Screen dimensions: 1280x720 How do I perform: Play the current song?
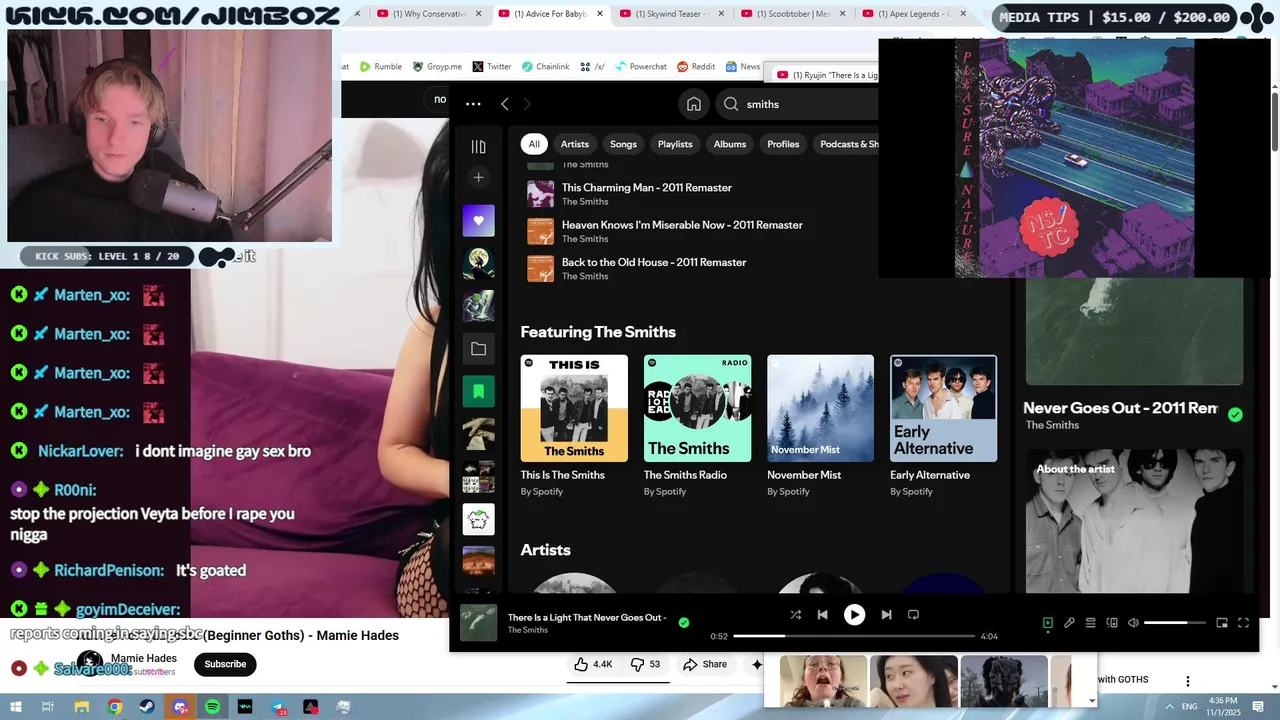point(854,615)
